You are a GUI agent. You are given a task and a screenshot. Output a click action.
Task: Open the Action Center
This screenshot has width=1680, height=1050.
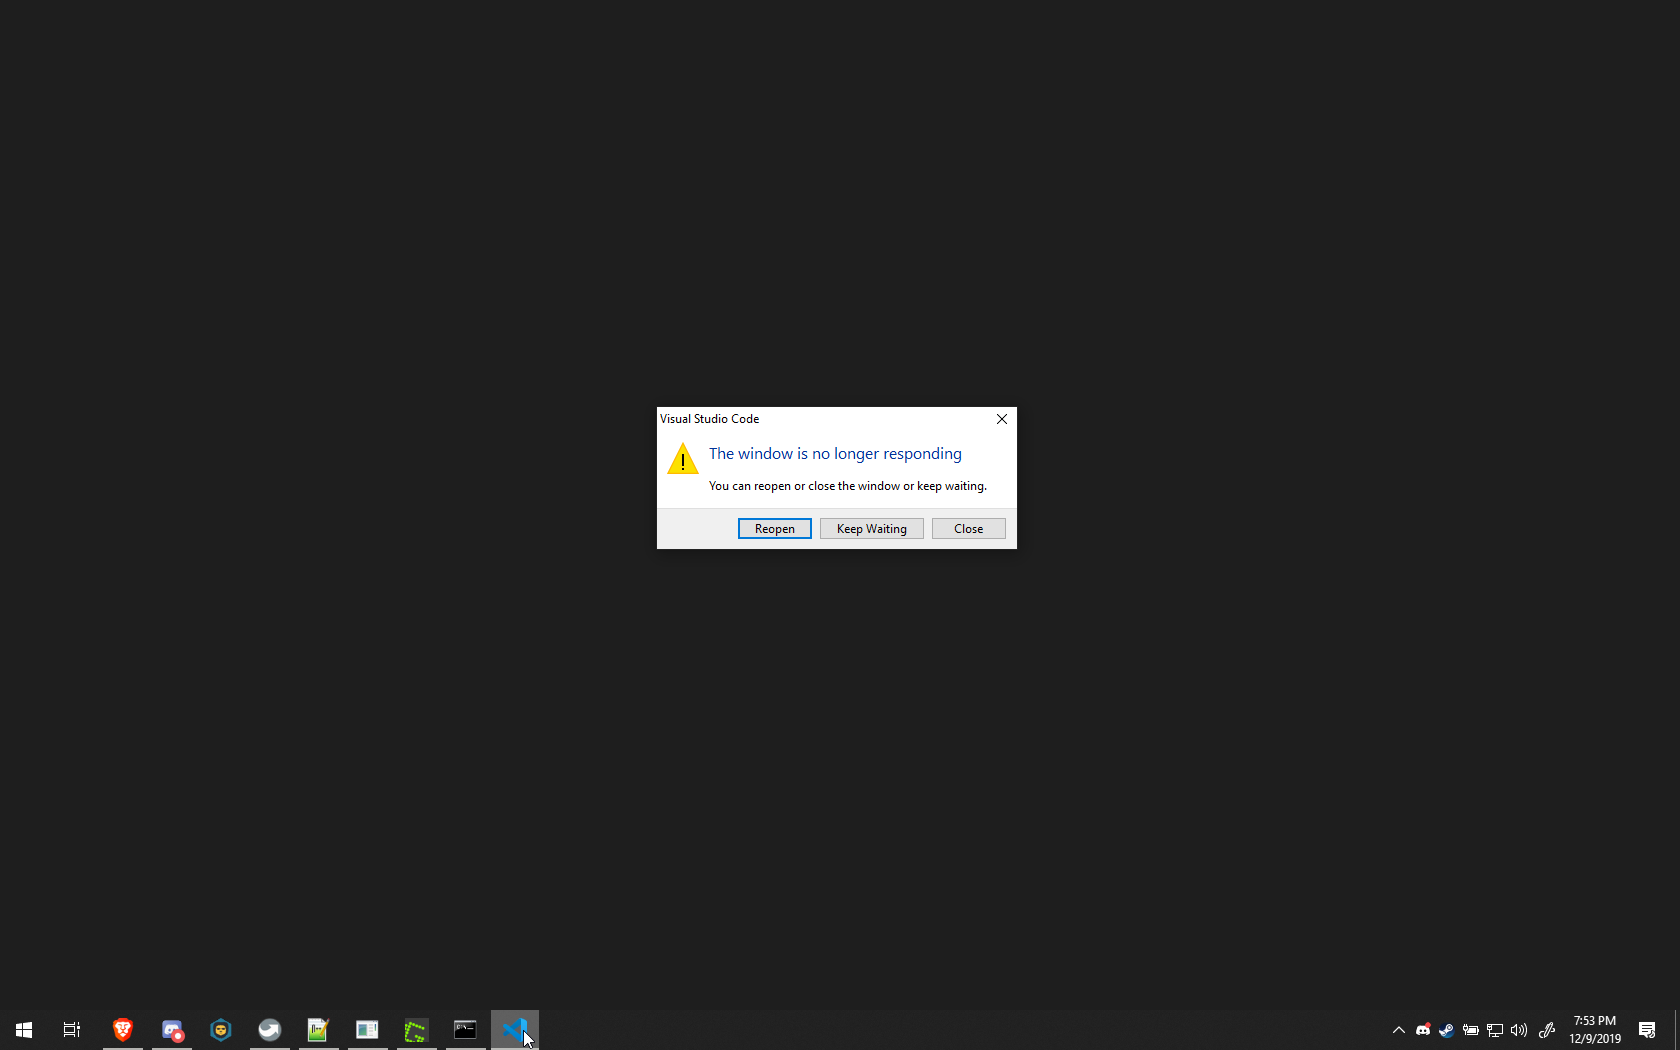[x=1647, y=1030]
